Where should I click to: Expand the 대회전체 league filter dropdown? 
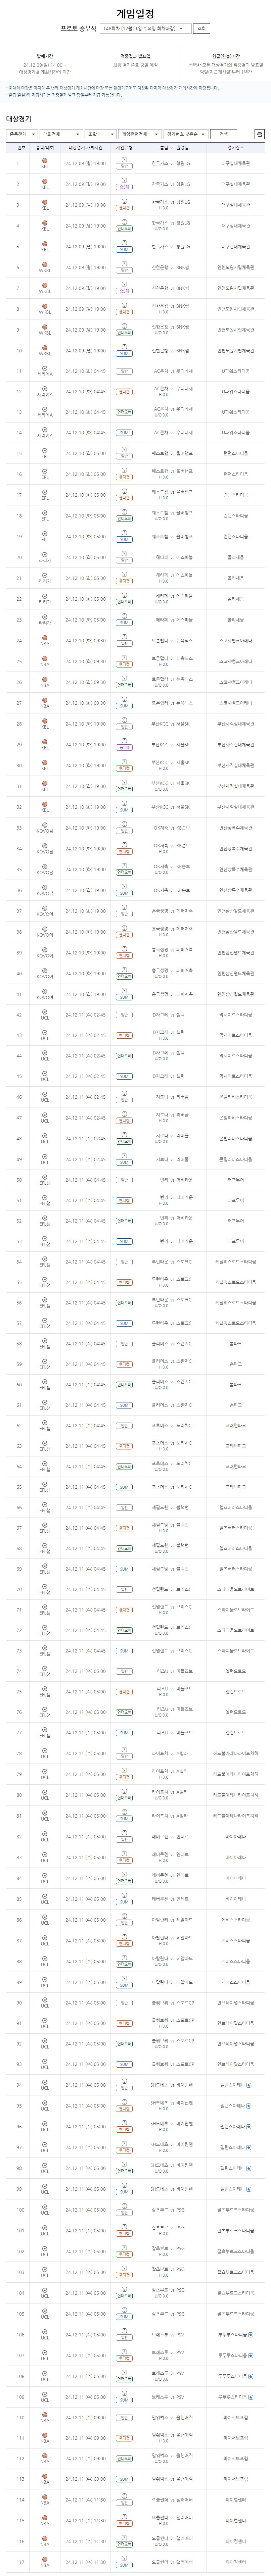click(x=59, y=134)
